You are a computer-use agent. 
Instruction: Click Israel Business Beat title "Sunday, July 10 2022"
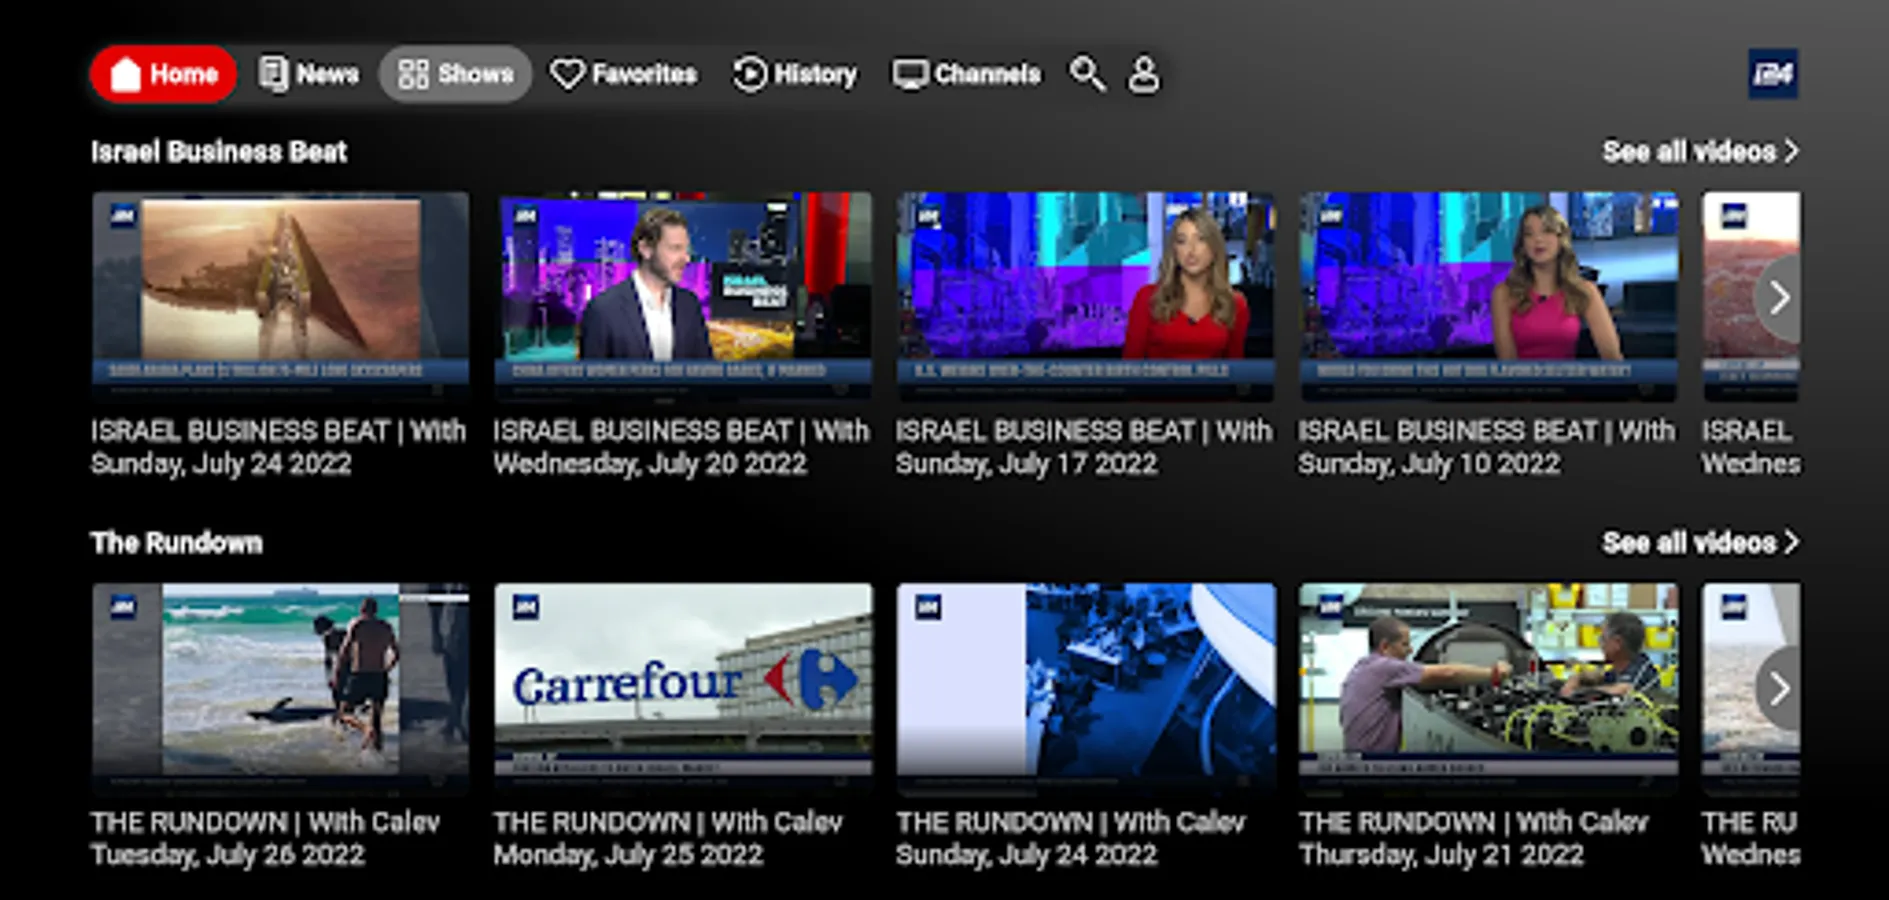(1429, 464)
